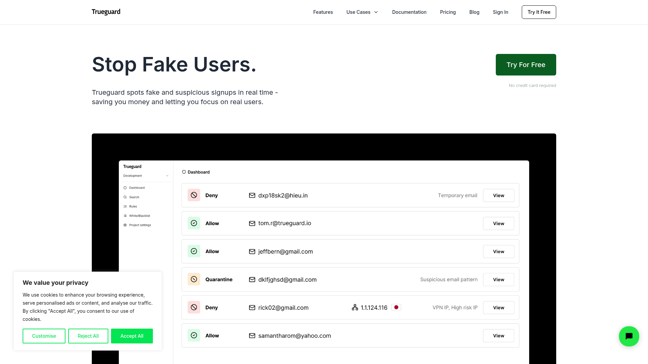Click the IP address 1.1.124.116
Viewport: 648px width, 364px height.
(374, 308)
